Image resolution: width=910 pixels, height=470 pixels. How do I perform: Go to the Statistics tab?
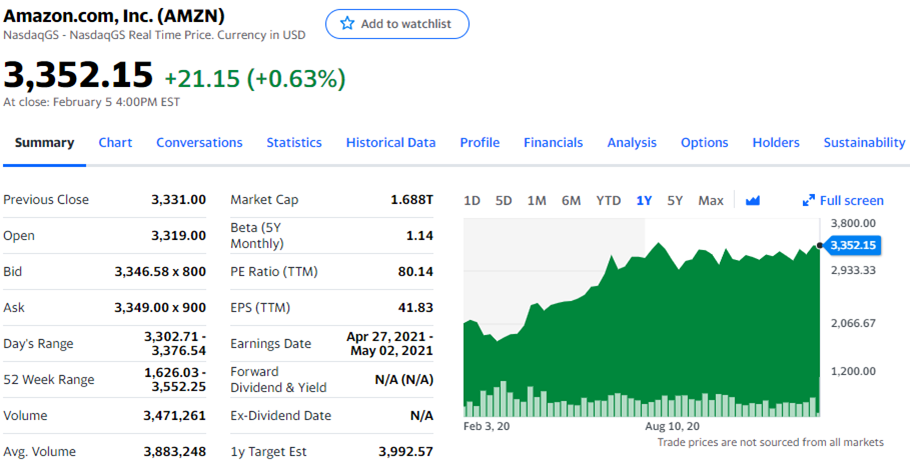294,143
